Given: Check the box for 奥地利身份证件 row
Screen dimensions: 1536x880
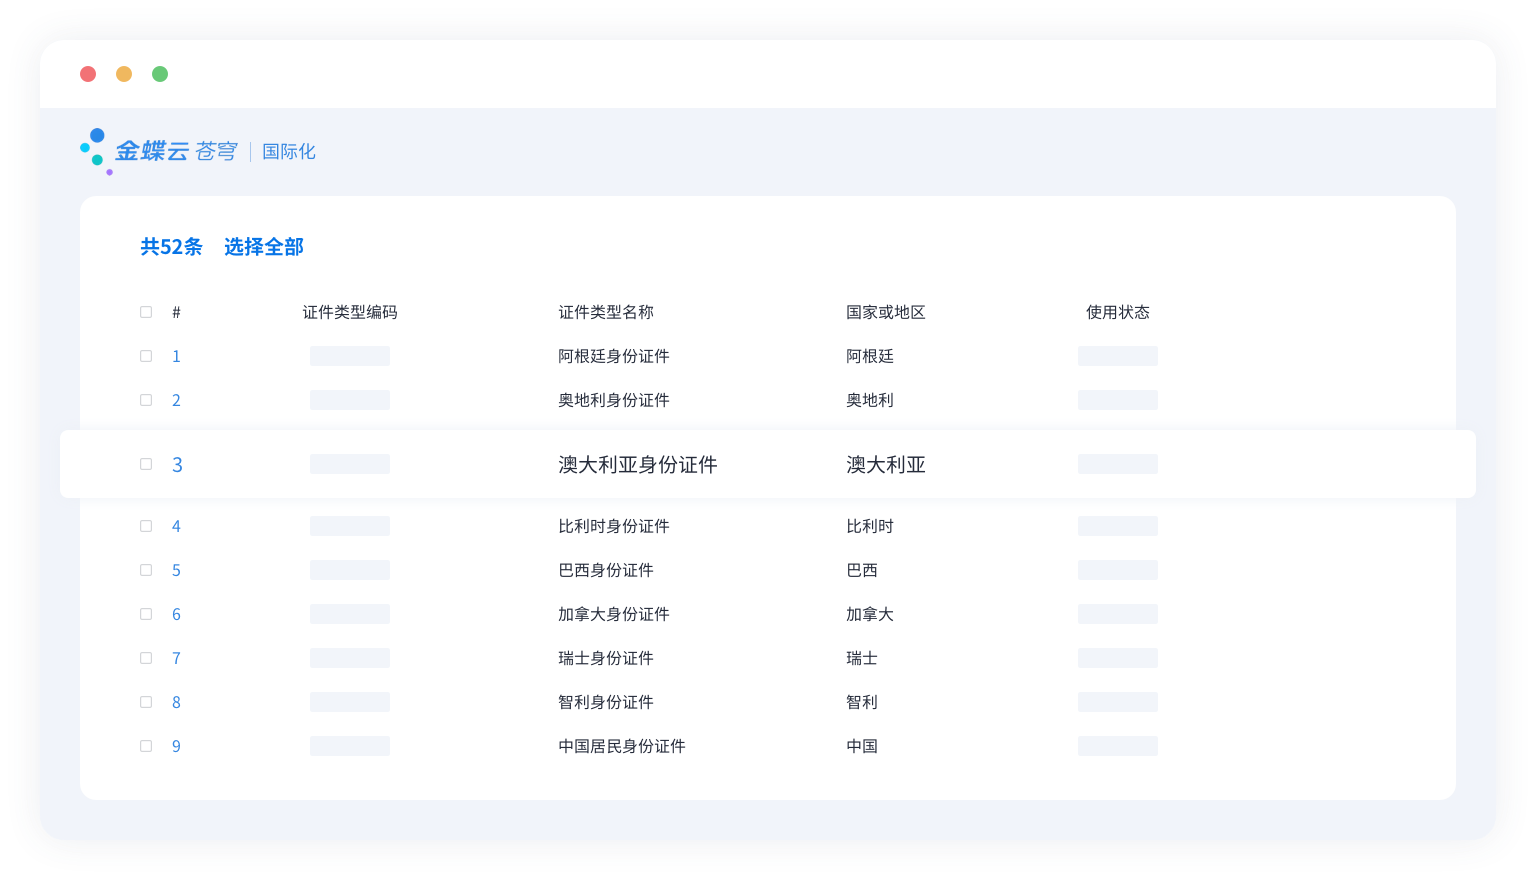Looking at the screenshot, I should pos(146,400).
